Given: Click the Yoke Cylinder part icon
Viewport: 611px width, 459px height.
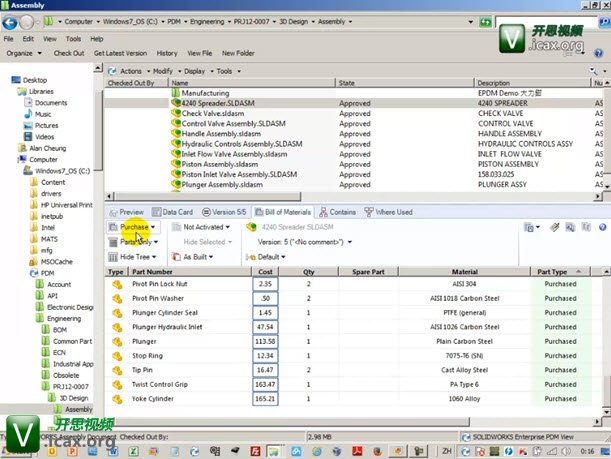Looking at the screenshot, I should point(115,398).
